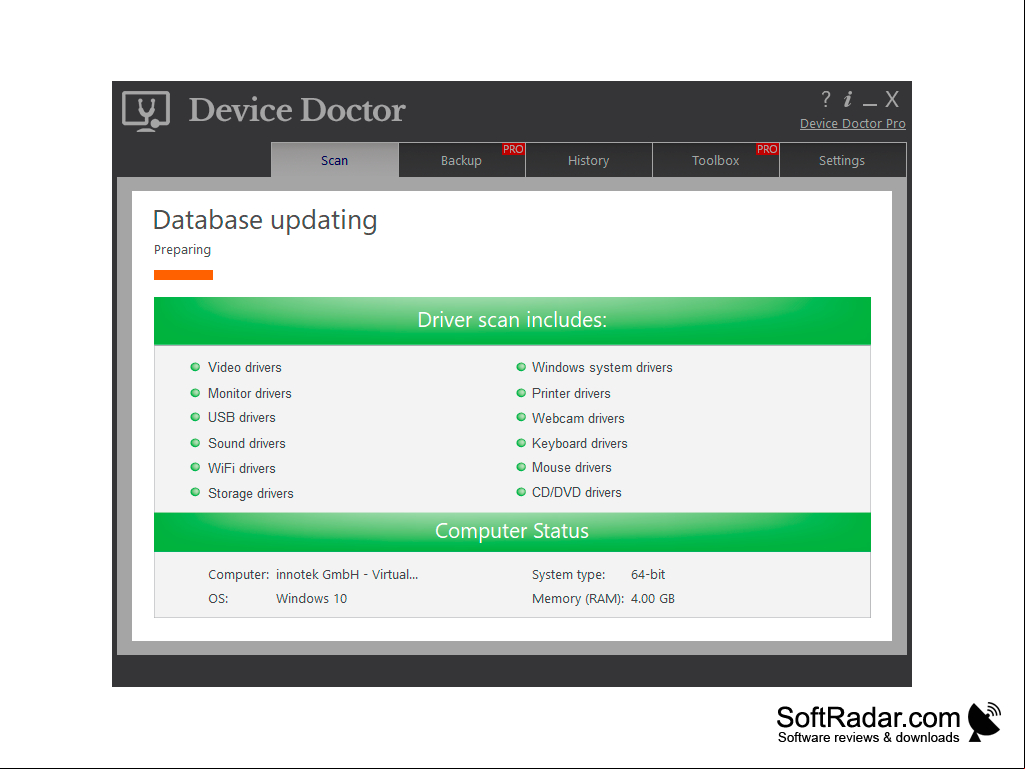Go to the Toolbox tab
Viewport: 1025px width, 769px height.
716,160
